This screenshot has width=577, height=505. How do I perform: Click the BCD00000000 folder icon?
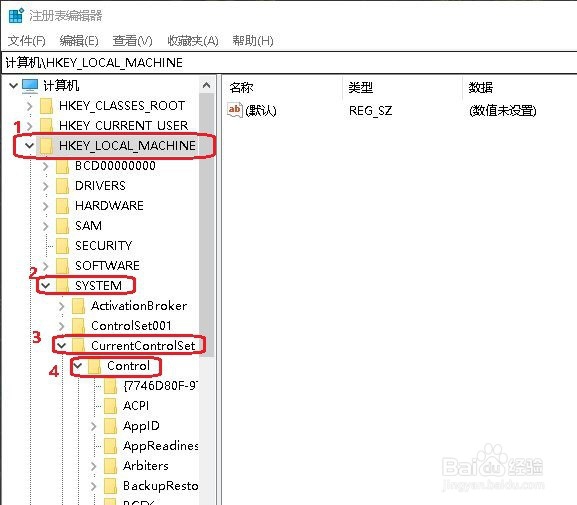pos(62,166)
